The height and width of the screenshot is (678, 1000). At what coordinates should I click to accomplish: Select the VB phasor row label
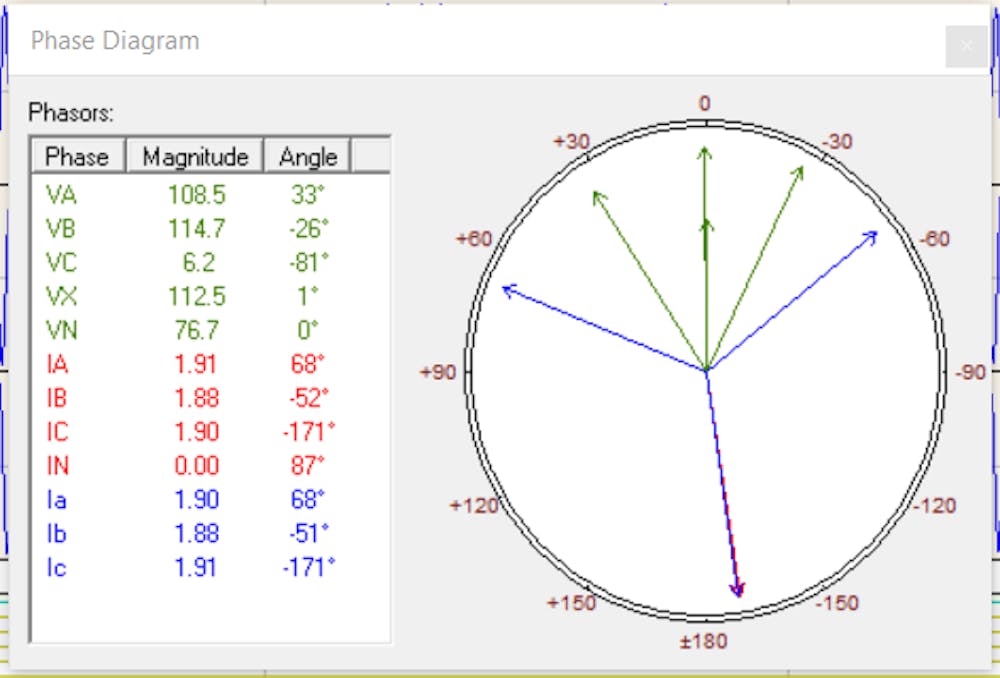click(61, 228)
